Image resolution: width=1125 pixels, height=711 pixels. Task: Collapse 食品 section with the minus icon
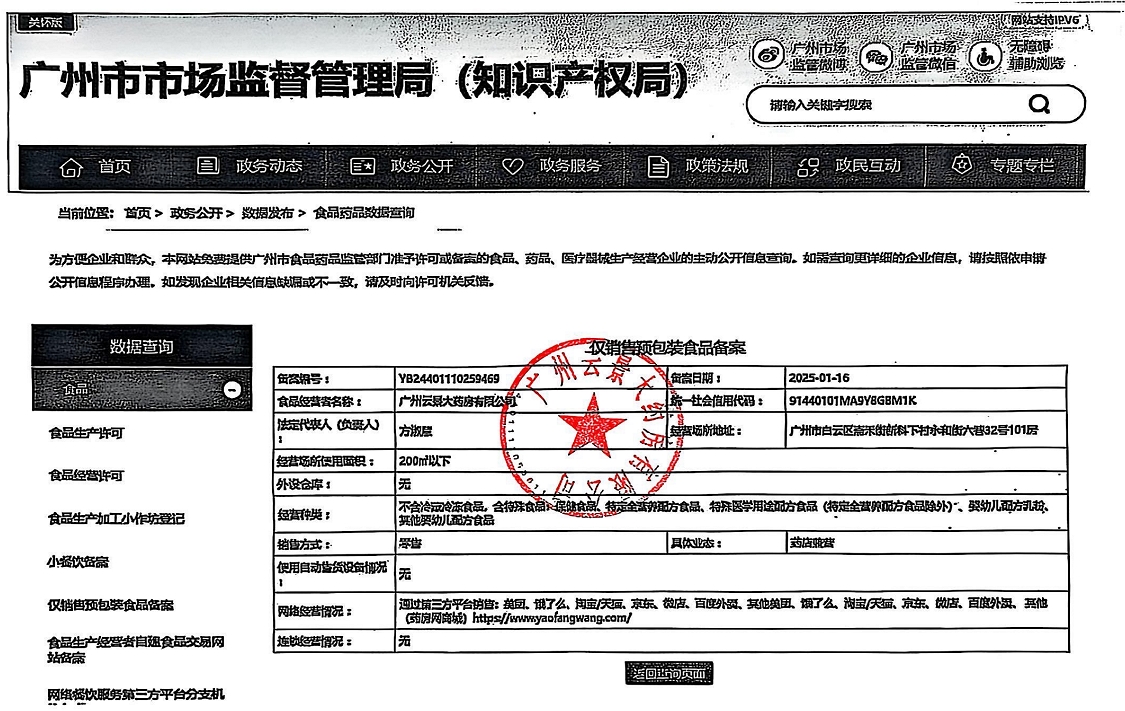click(x=232, y=390)
